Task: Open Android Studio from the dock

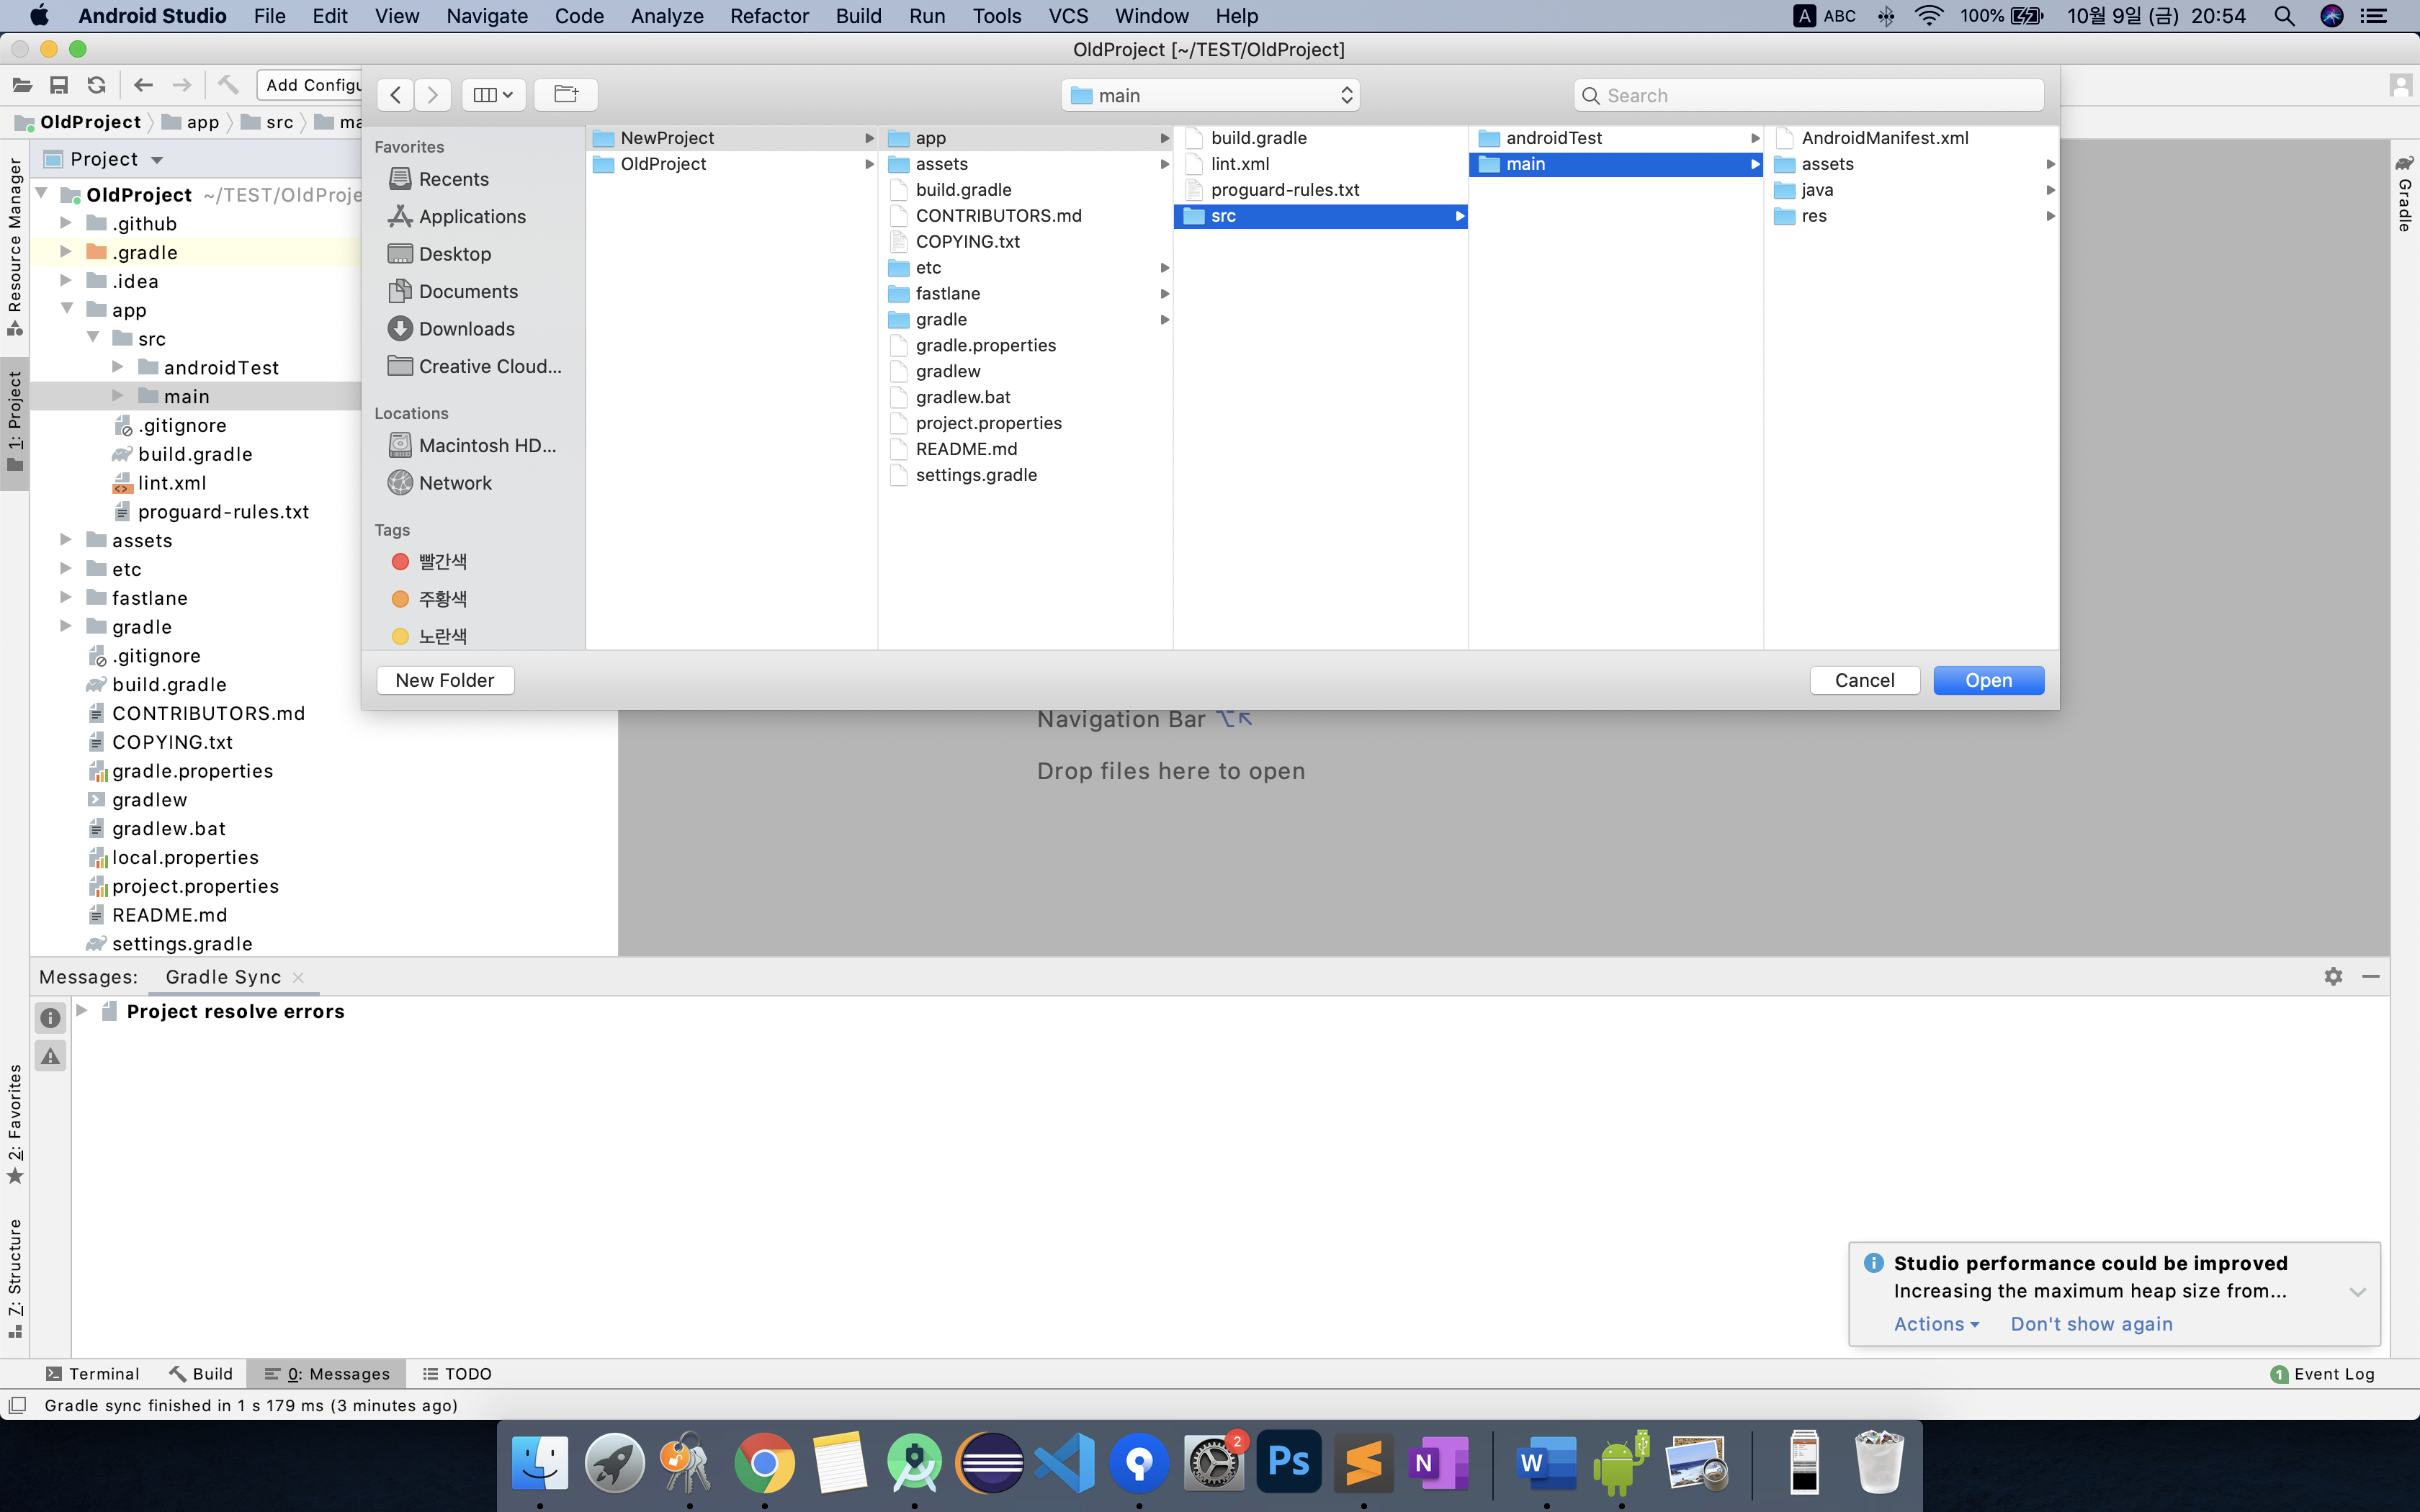Action: click(913, 1462)
